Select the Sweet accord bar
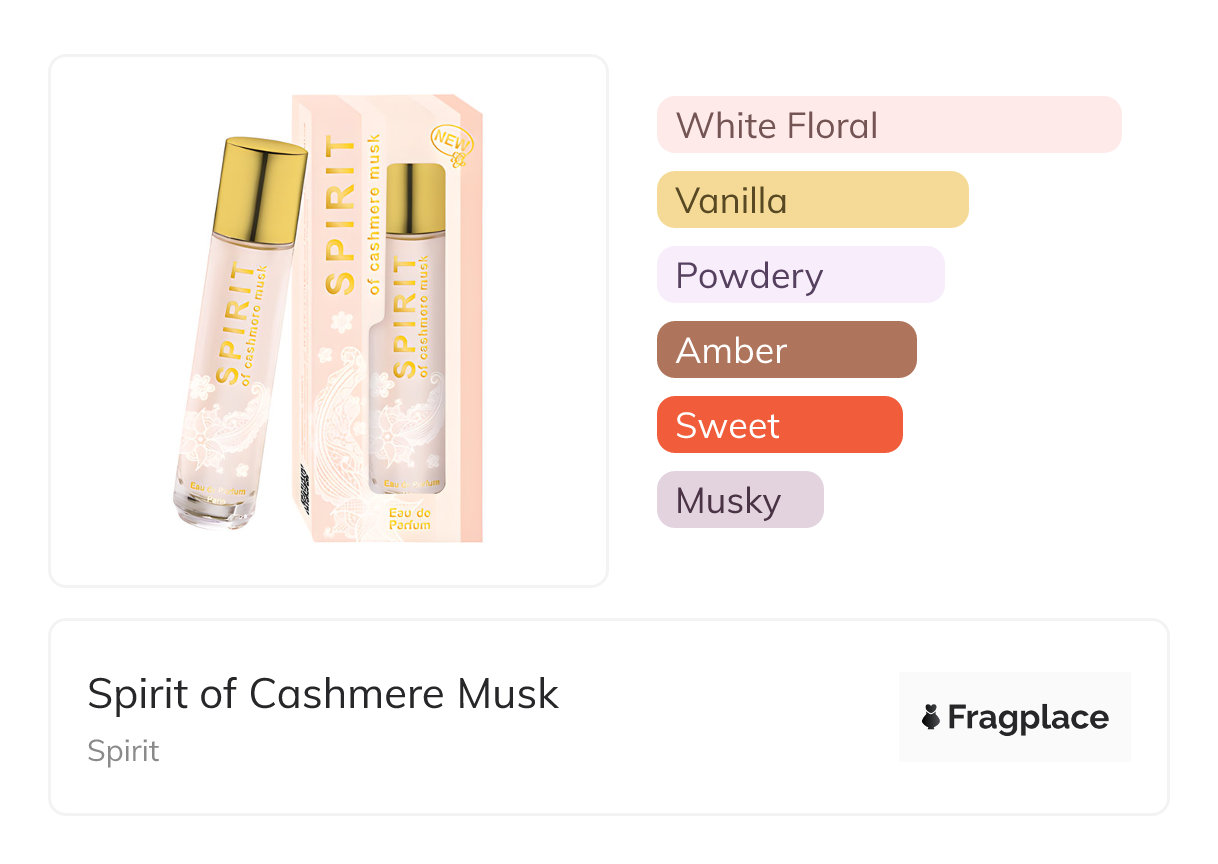Viewport: 1218px width, 864px height. pyautogui.click(x=779, y=425)
